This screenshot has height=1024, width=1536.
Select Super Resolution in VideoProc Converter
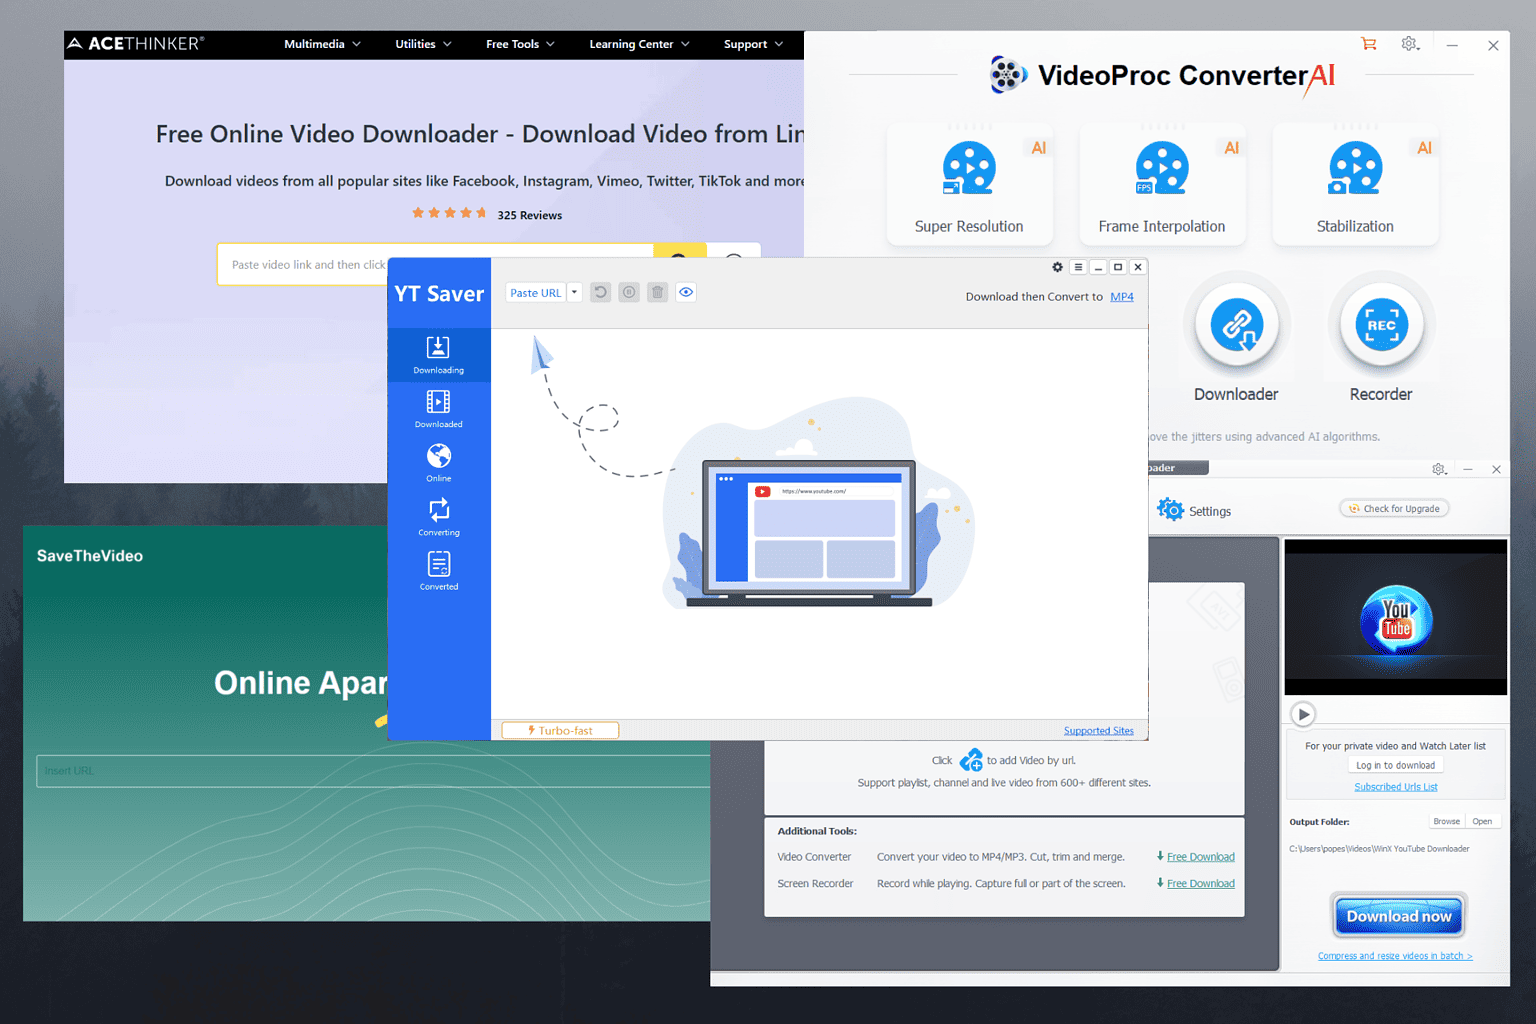969,185
